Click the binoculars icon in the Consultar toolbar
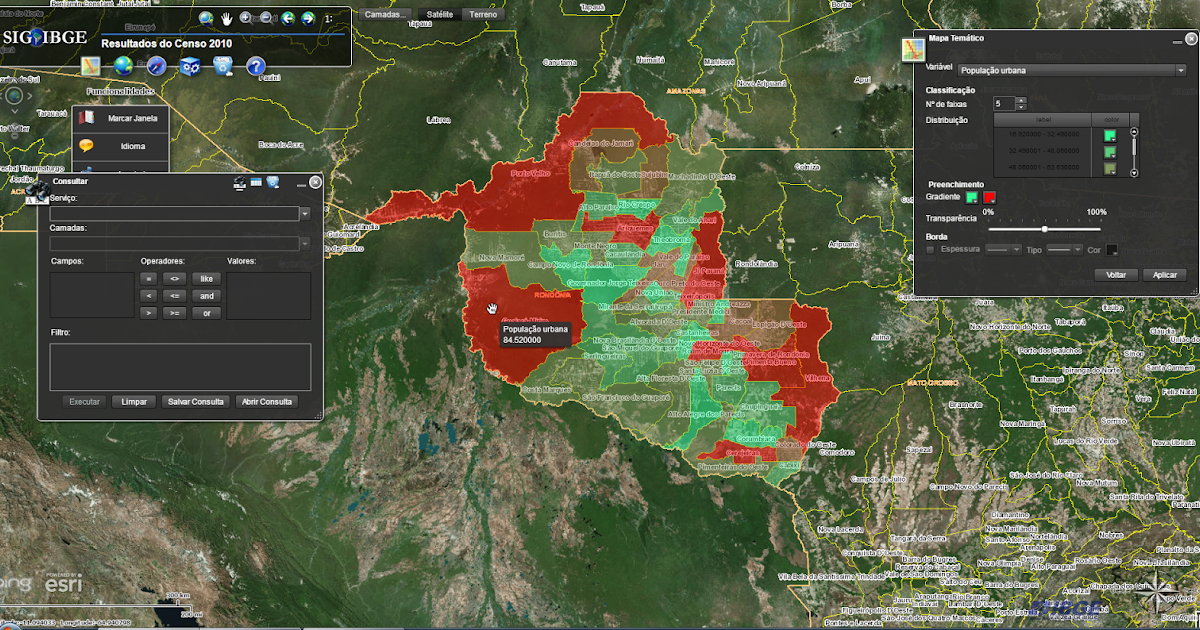The width and height of the screenshot is (1200, 630). pos(239,183)
